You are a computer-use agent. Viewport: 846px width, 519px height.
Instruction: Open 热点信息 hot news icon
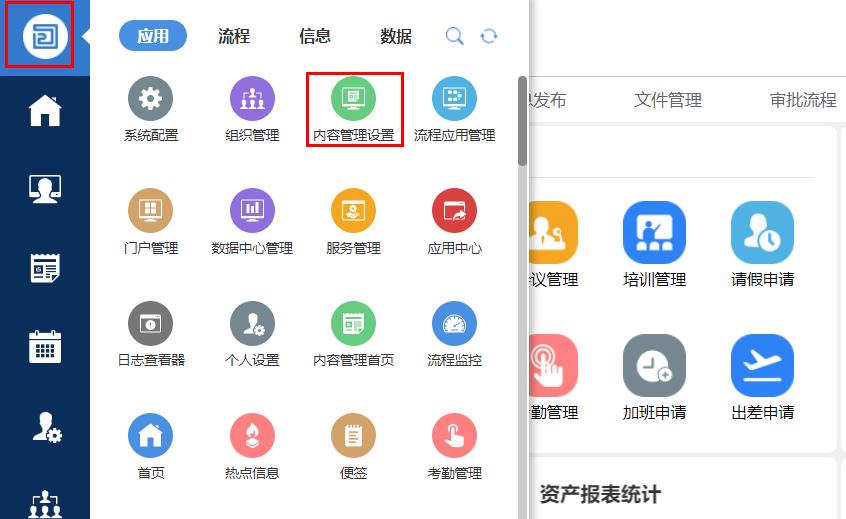click(252, 436)
